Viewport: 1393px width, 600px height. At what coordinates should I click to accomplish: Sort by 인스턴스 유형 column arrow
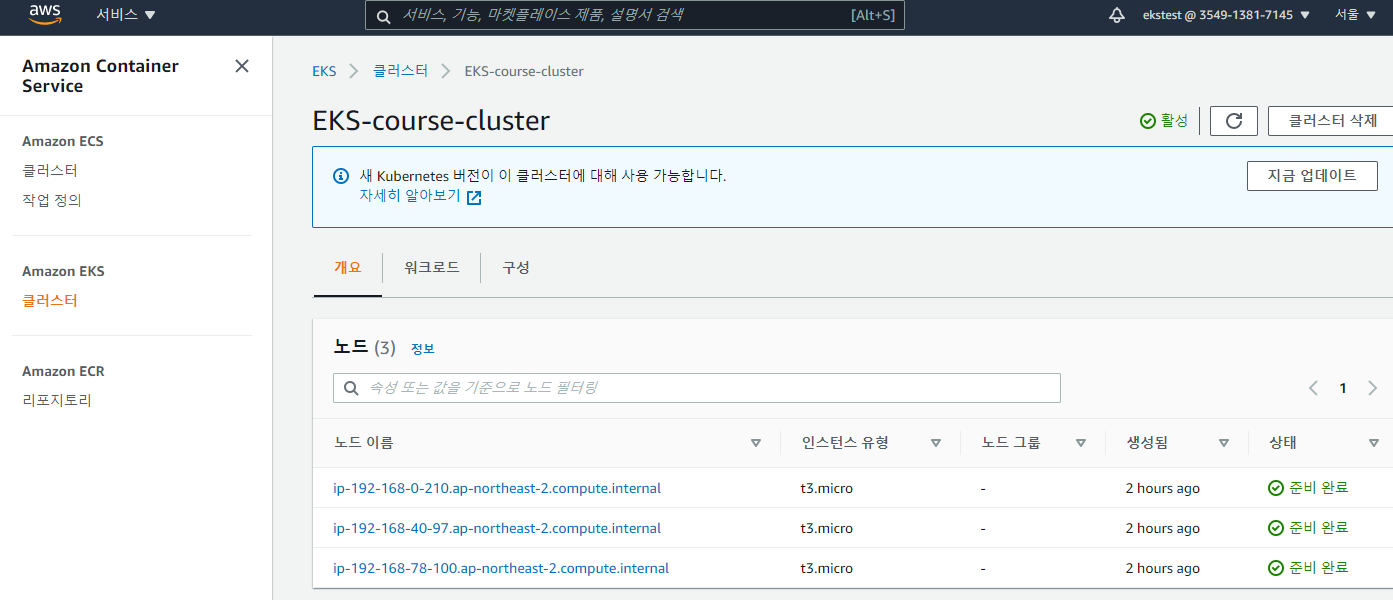pyautogui.click(x=936, y=443)
